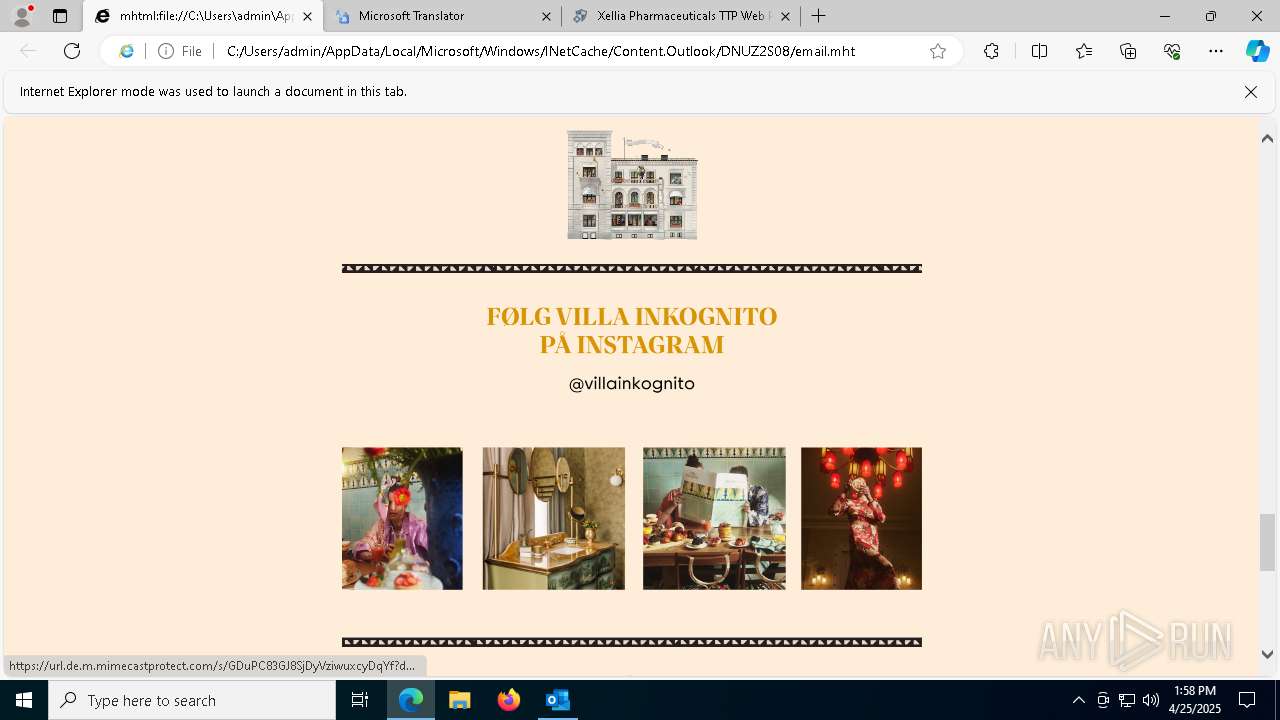Viewport: 1280px width, 720px height.
Task: Open volume control tray icon
Action: pyautogui.click(x=1151, y=700)
